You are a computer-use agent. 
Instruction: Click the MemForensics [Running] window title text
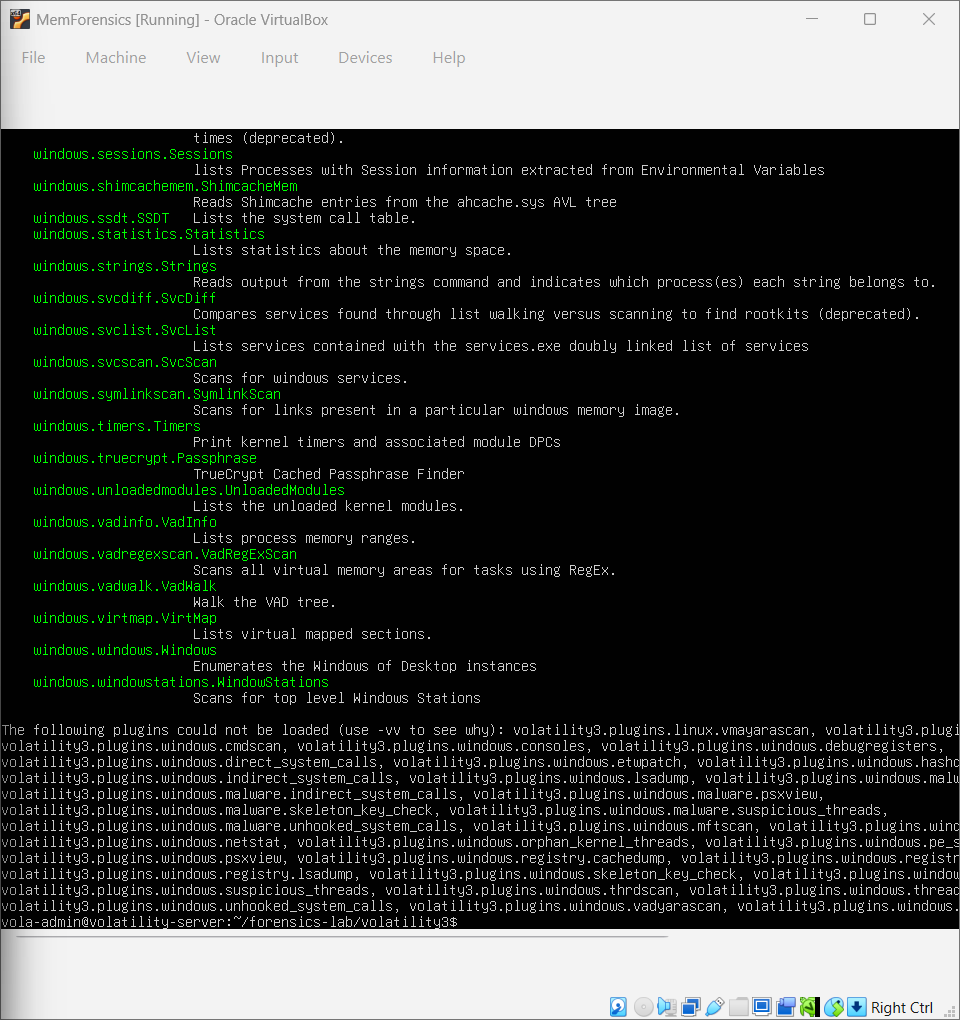click(182, 20)
